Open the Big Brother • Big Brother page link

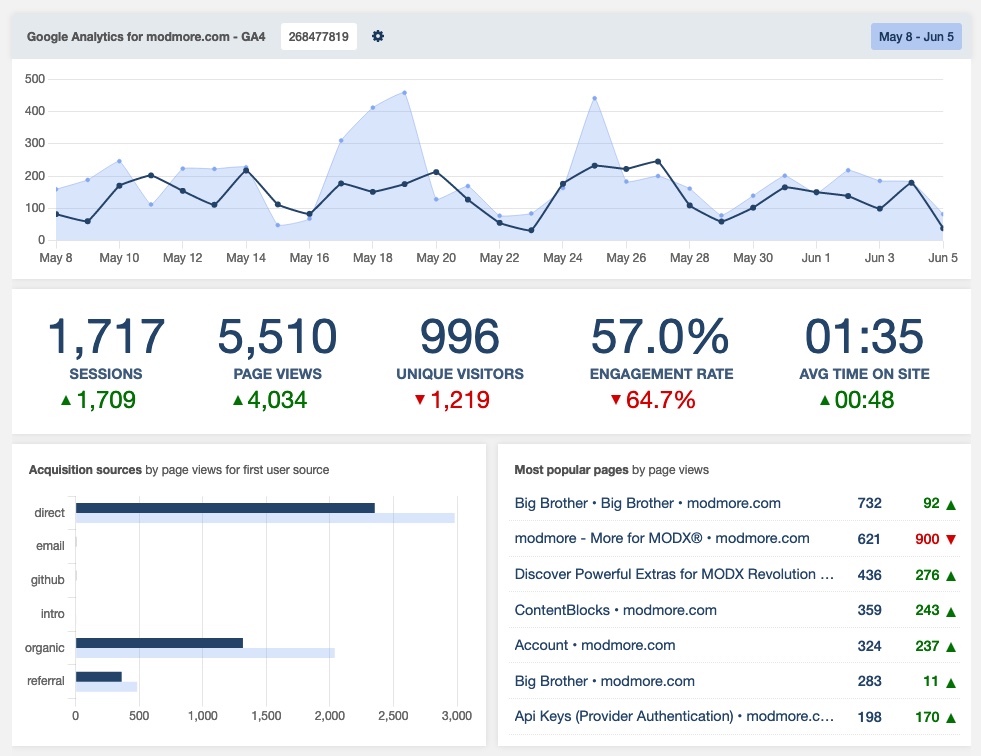[648, 503]
